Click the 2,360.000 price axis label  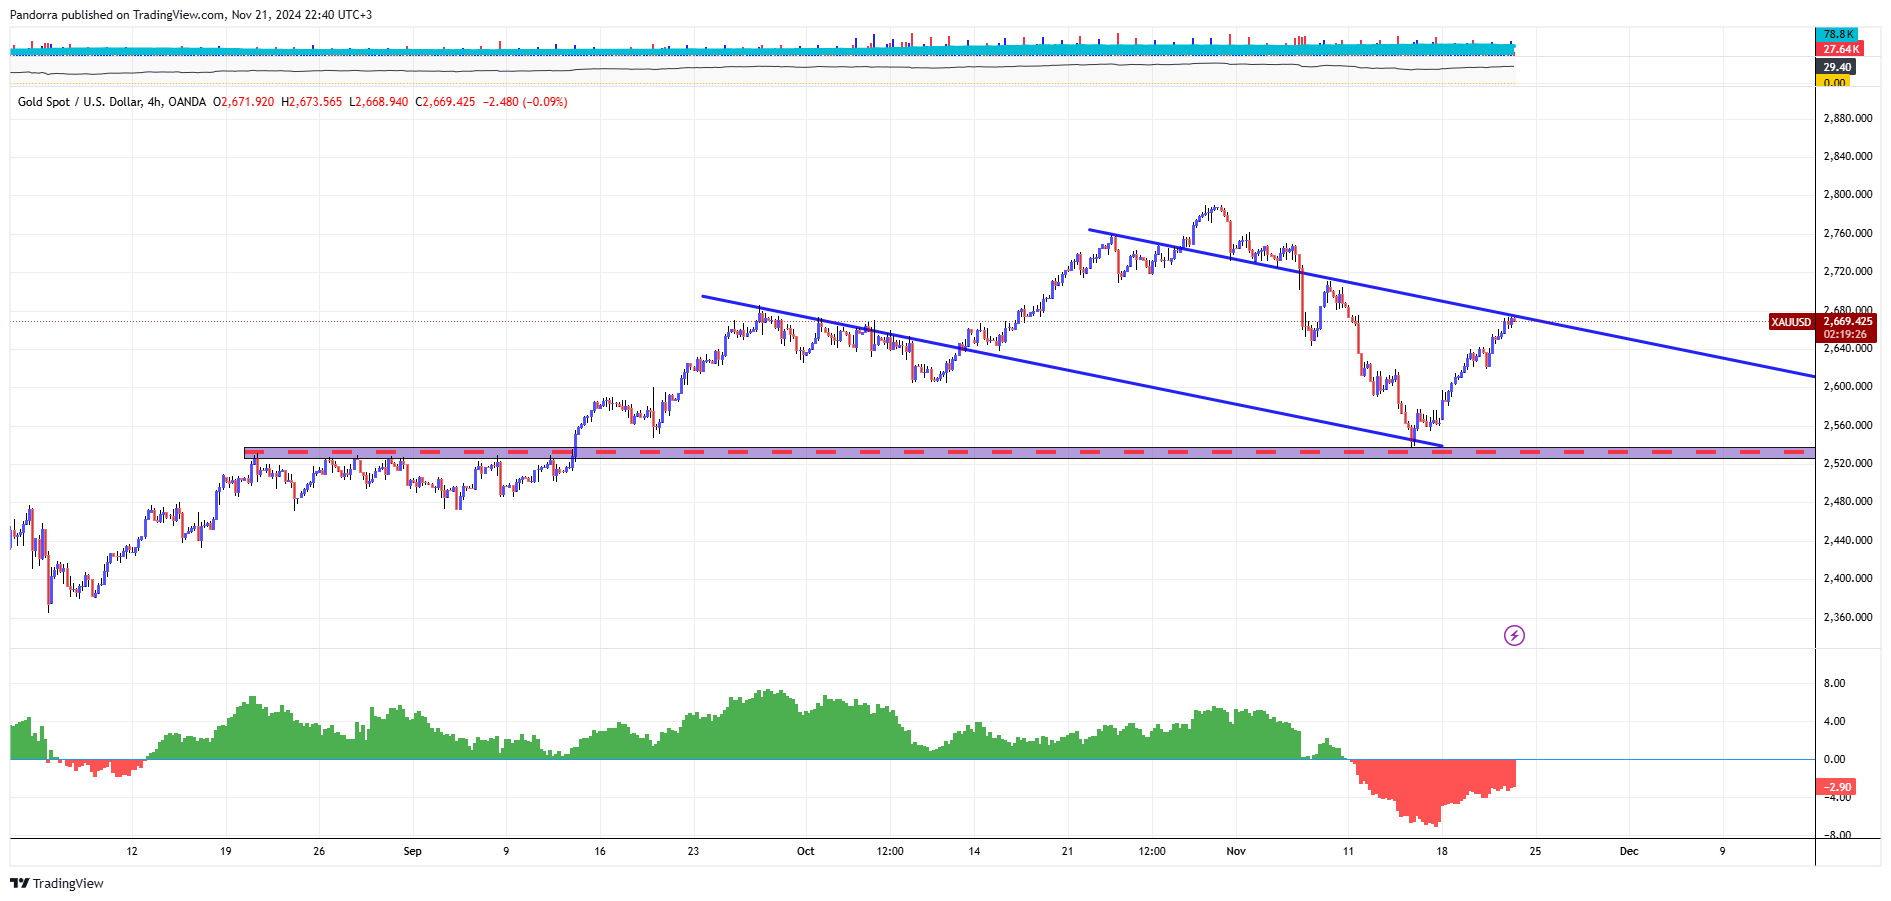1848,617
